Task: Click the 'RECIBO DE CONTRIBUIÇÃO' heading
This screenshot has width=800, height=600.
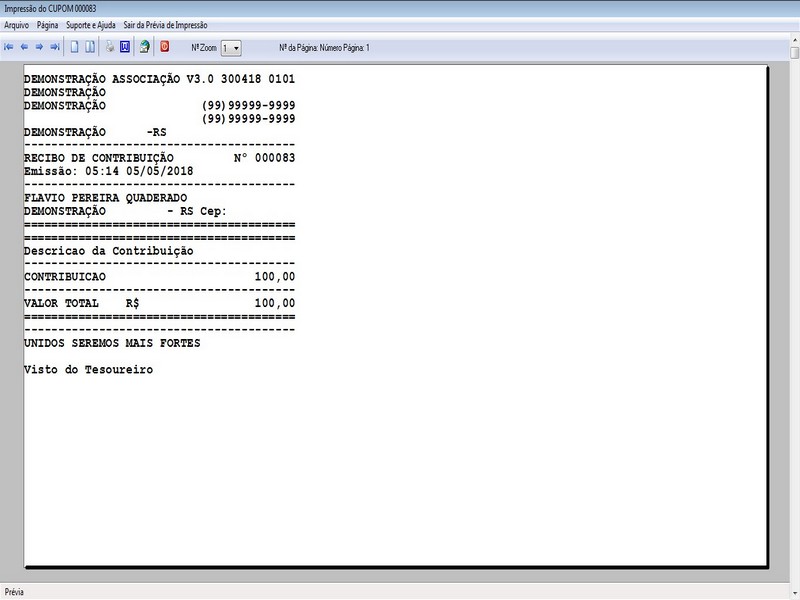Action: tap(99, 158)
